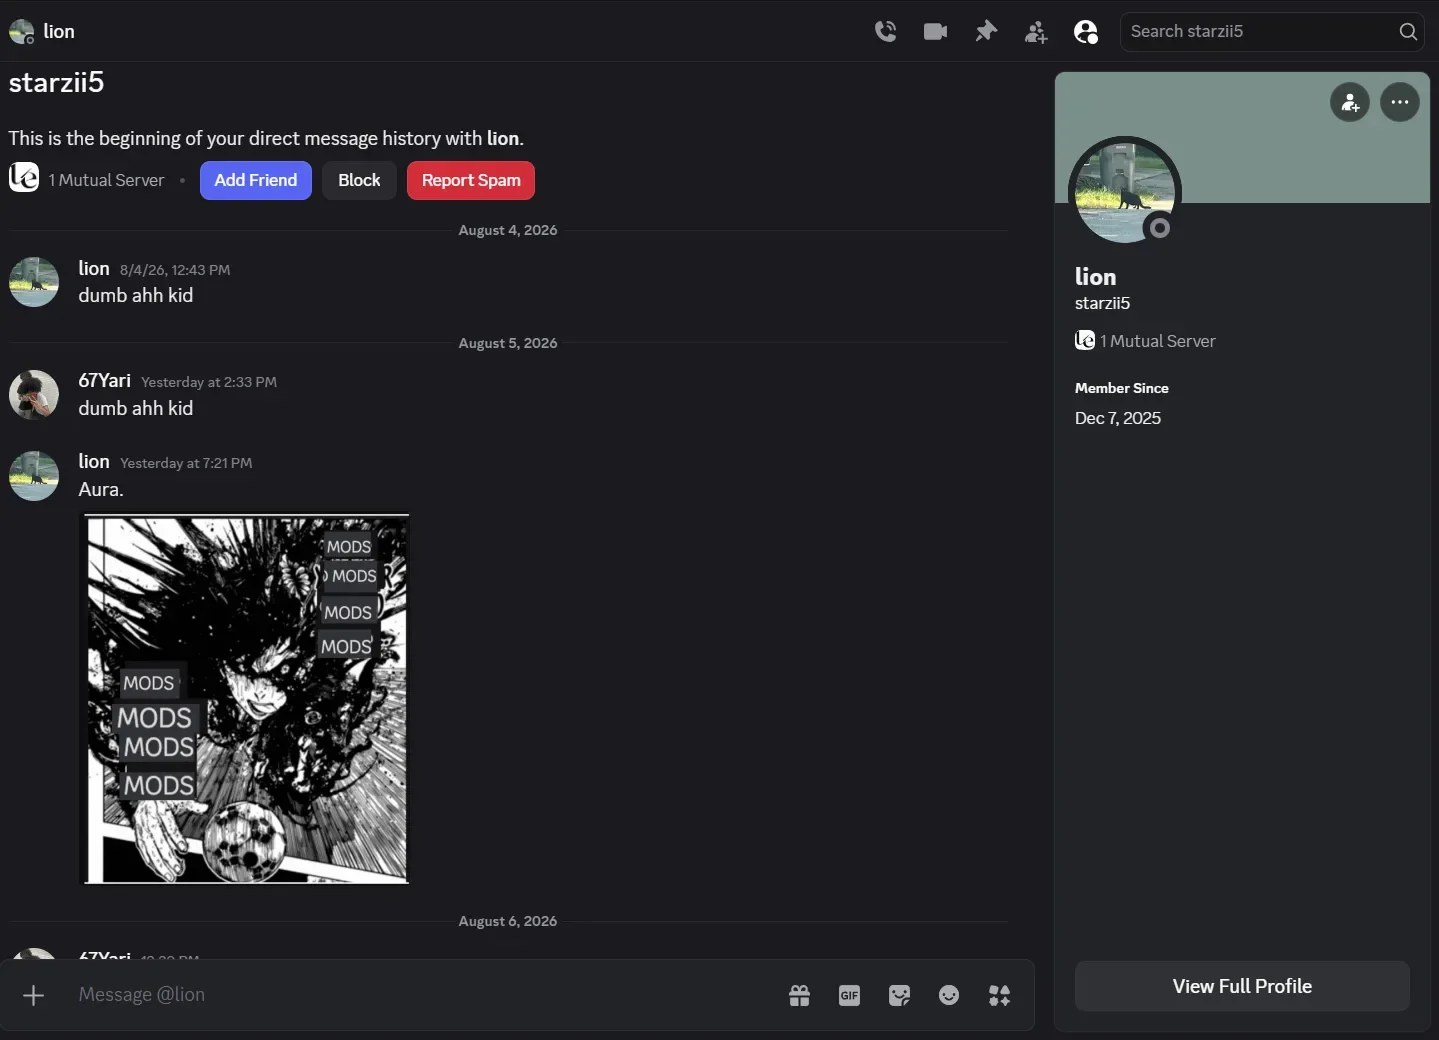Add friends to DM icon

pos(1036,32)
